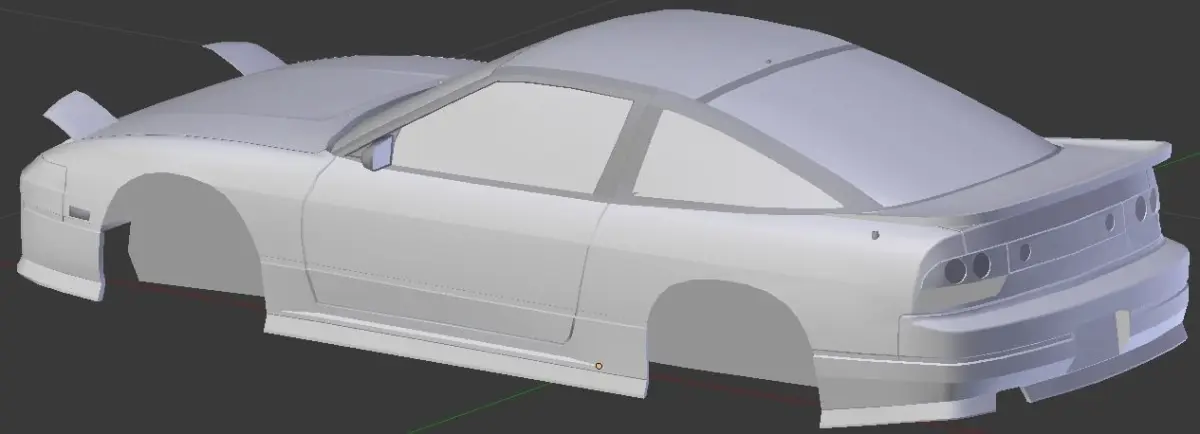Select the round tail lights cluster
Image resolution: width=1200 pixels, height=434 pixels.
coord(970,265)
